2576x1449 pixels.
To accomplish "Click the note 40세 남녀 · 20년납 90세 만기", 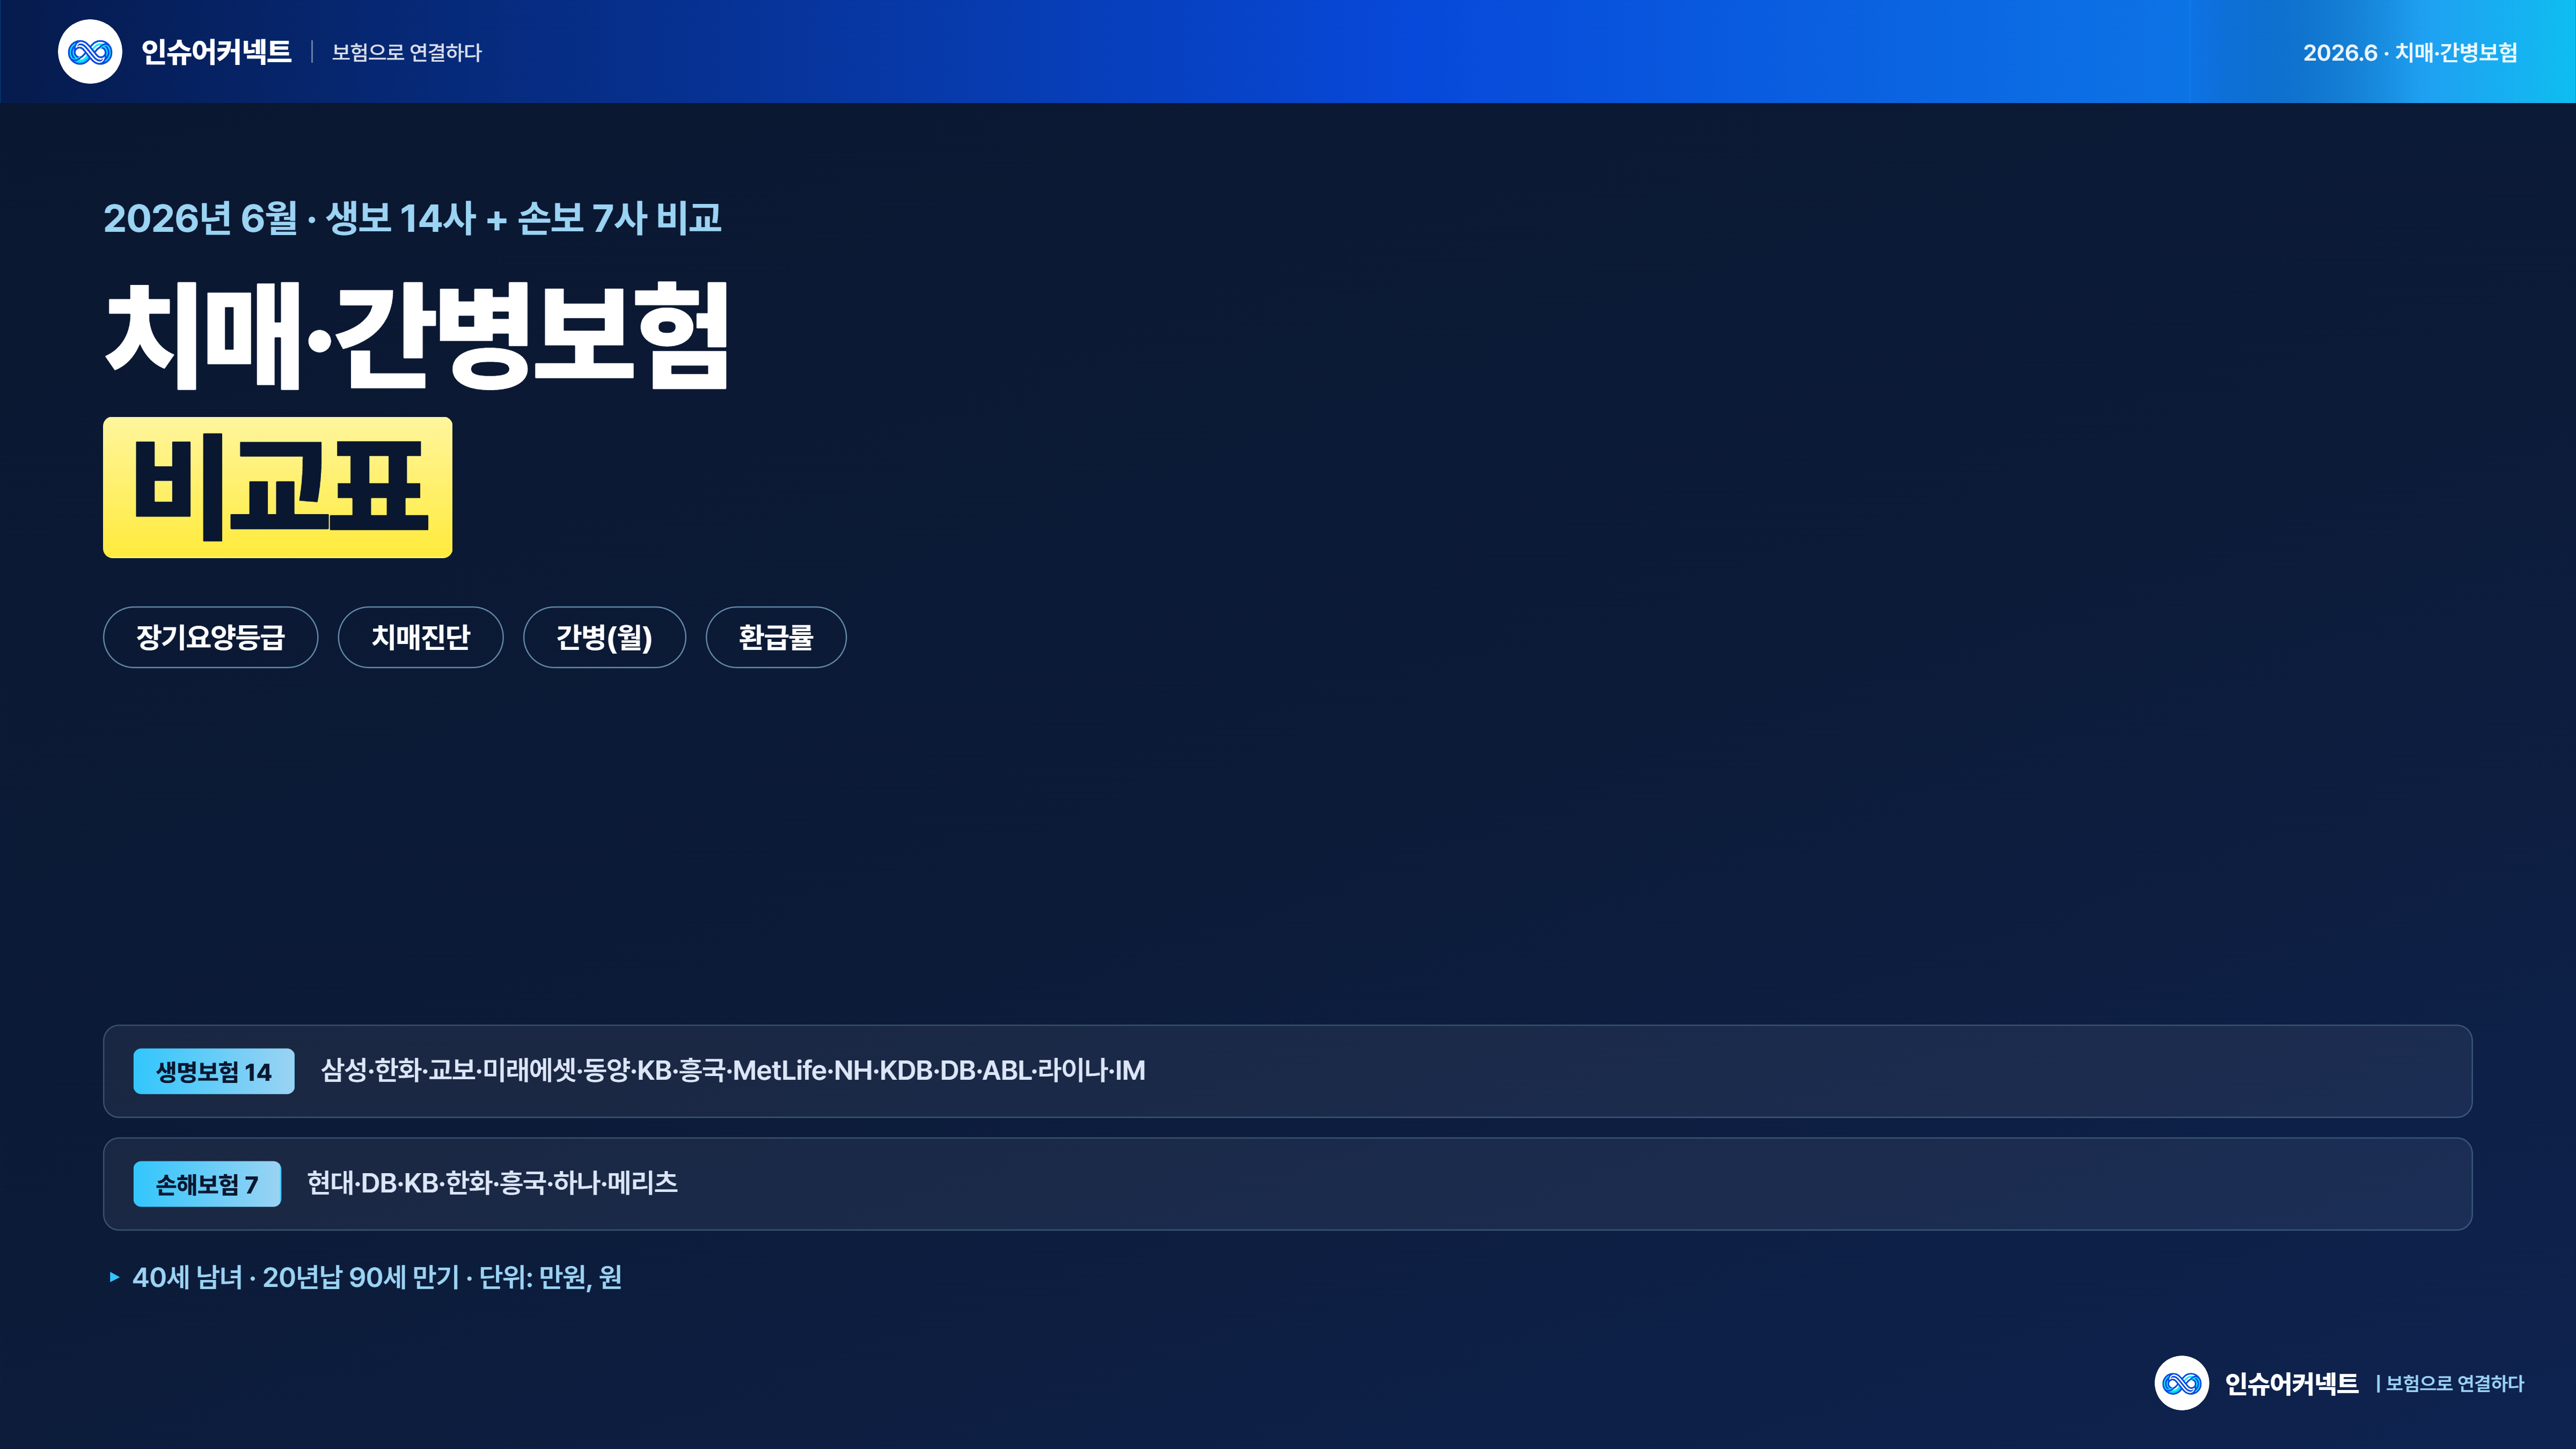I will [296, 1277].
